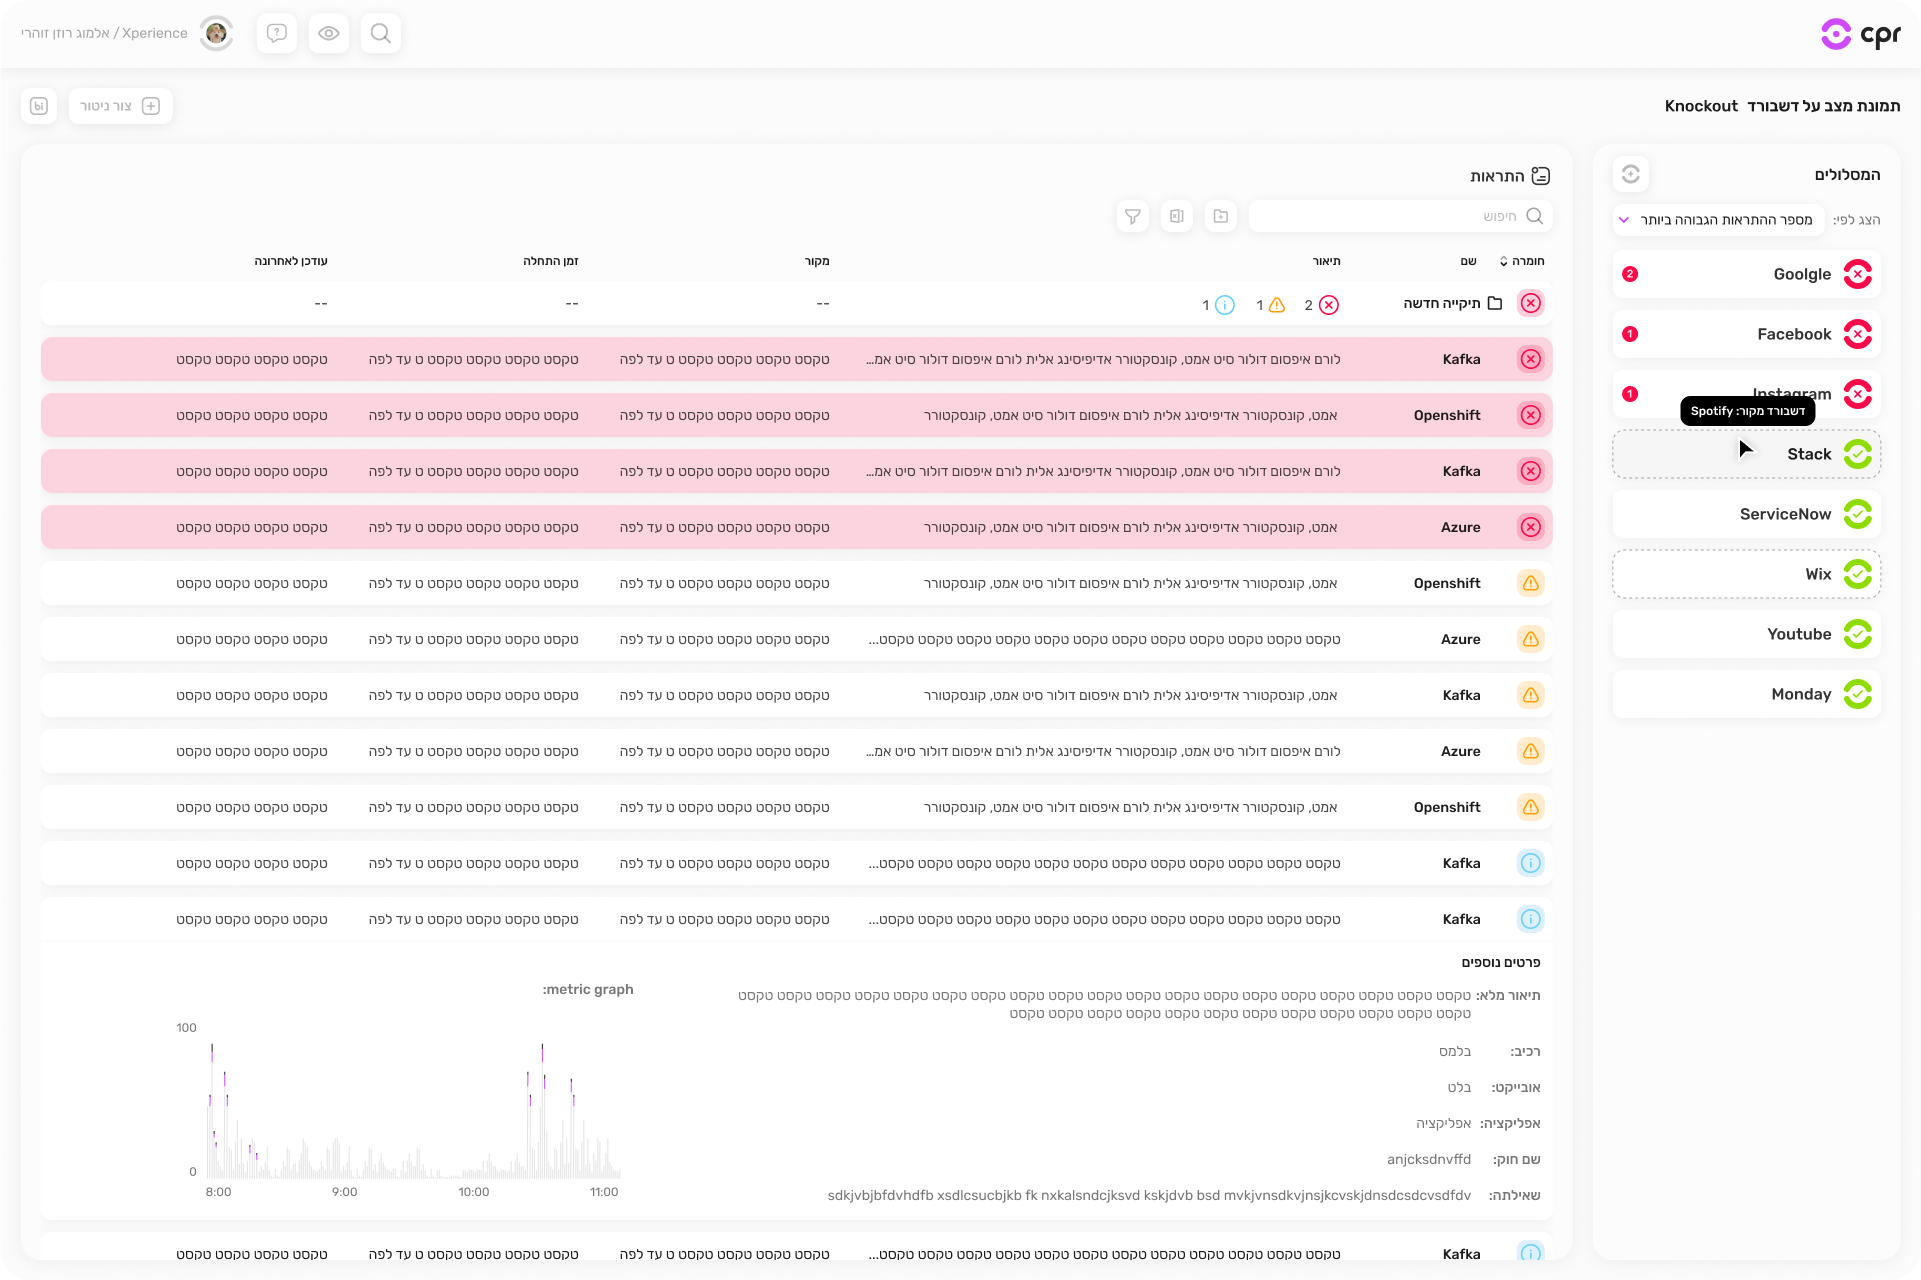Click the cpr logo
The height and width of the screenshot is (1280, 1921).
1860,34
